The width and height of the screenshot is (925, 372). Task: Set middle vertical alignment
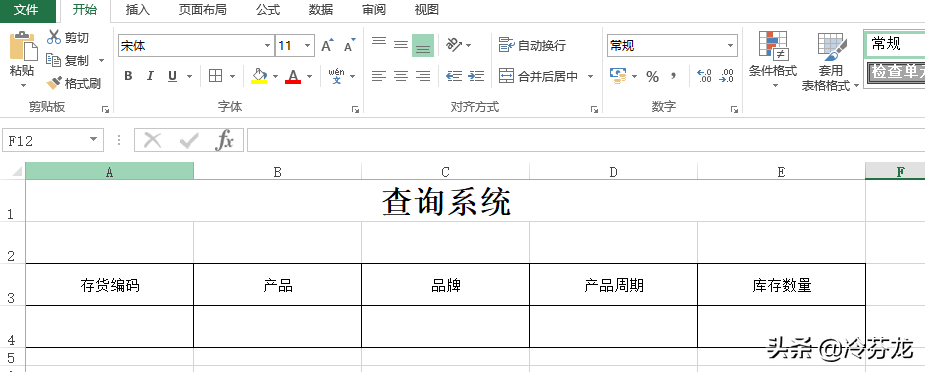[401, 45]
